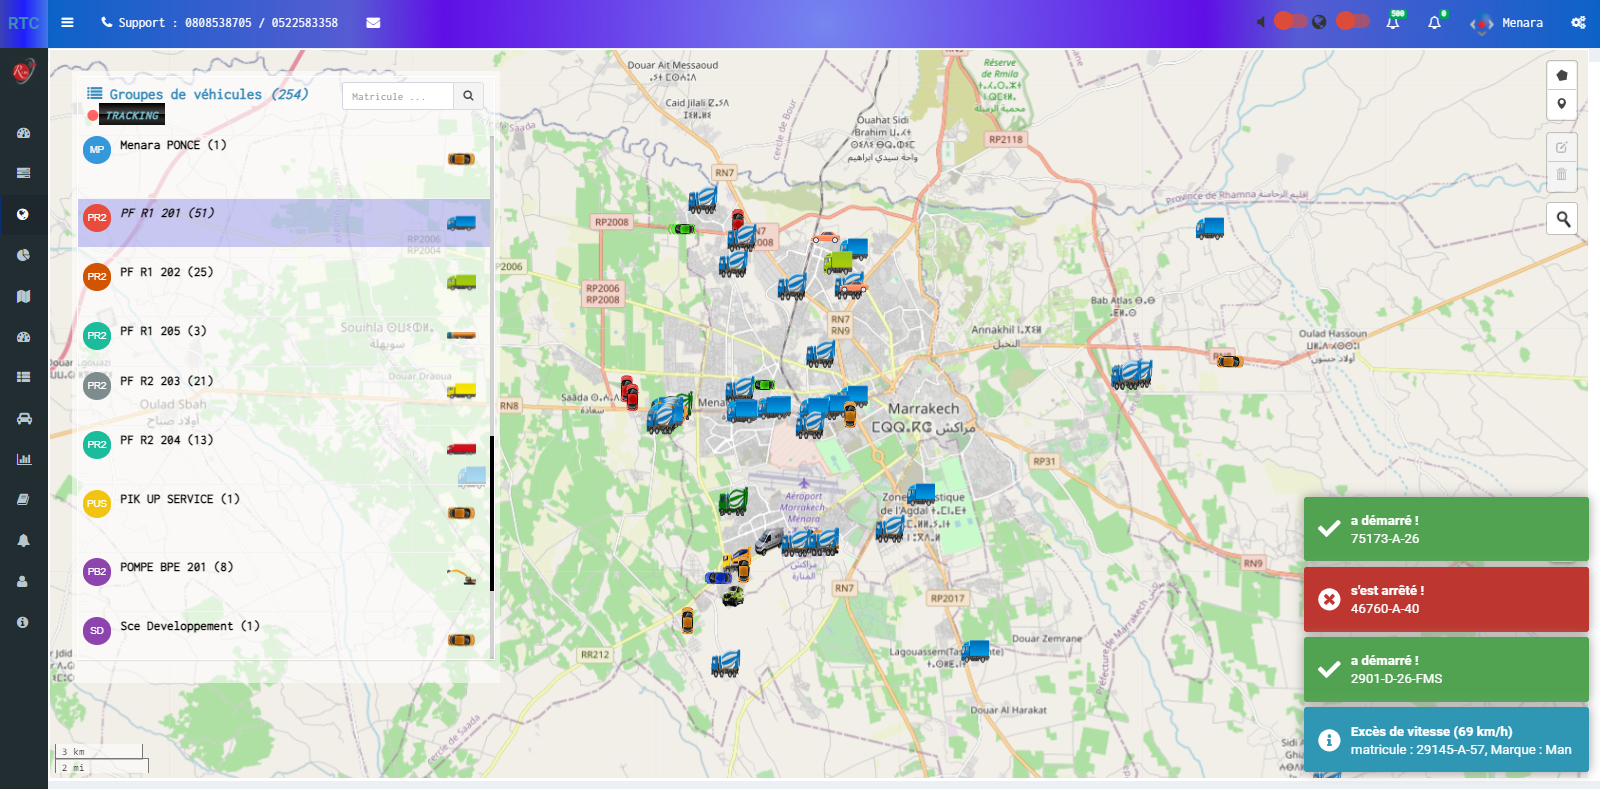Dismiss the 'a démarré ! 2901-D-26-FMS' notification

coord(1446,669)
